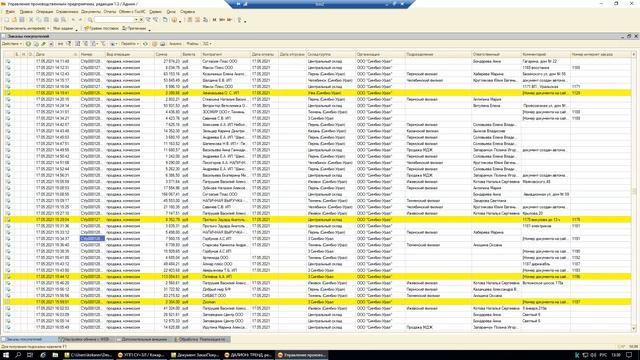This screenshot has height=360, width=640.
Task: Open the Справочники menu
Action: (67, 12)
